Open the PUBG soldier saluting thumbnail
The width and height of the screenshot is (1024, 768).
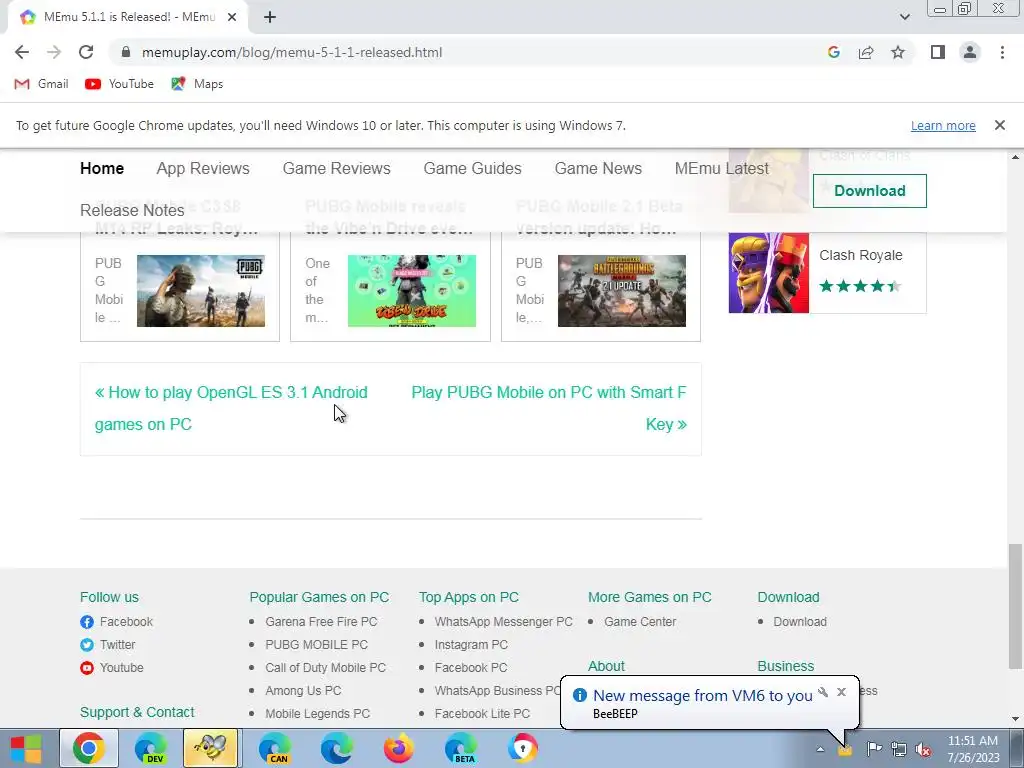pos(201,291)
